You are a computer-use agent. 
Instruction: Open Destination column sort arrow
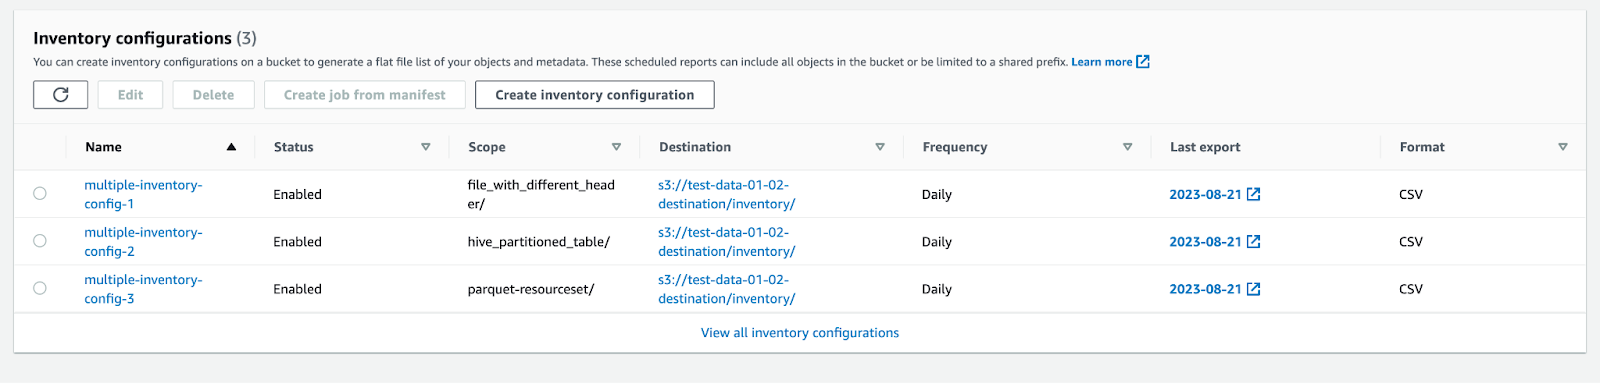pos(880,147)
